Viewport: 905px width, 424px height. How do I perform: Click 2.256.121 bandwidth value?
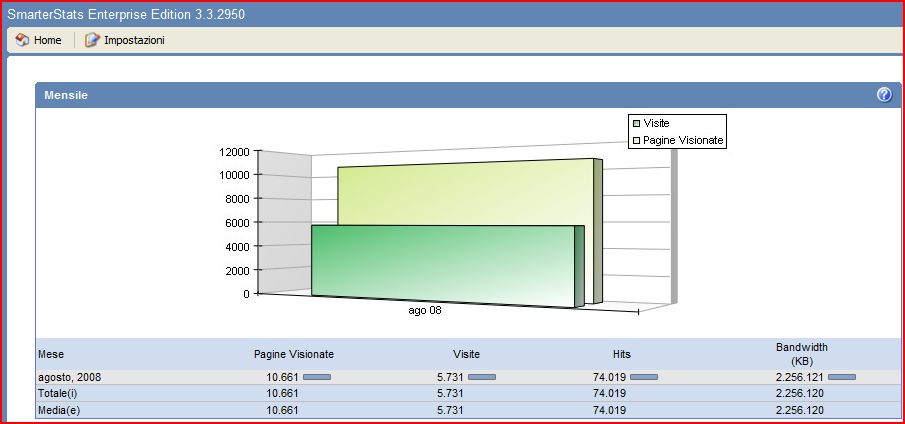(799, 377)
